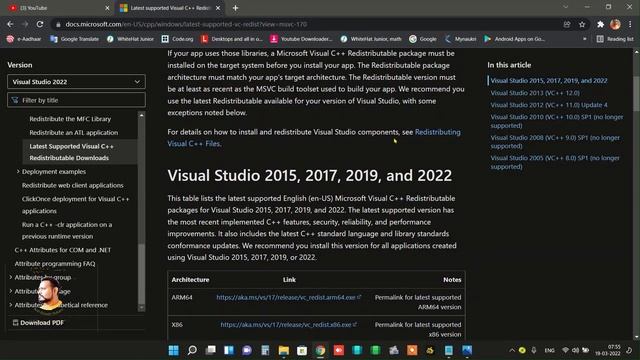Switch to Chrome in the taskbar
The height and width of the screenshot is (360, 640).
pos(320,350)
